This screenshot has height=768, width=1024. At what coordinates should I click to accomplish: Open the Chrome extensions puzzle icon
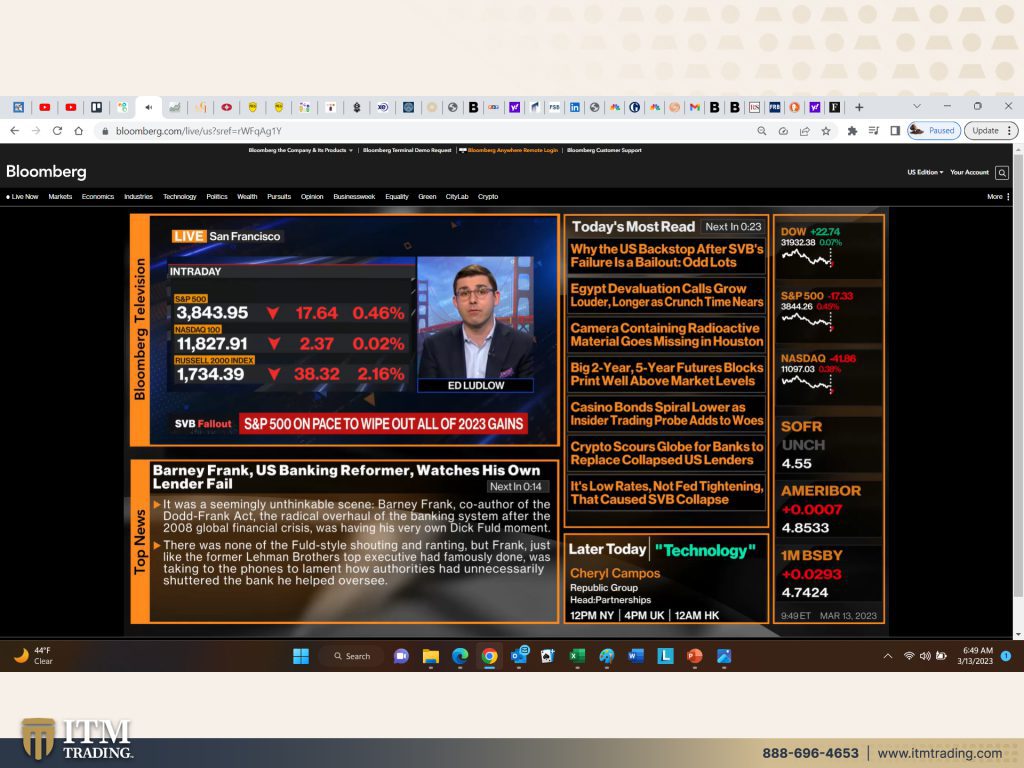coord(852,131)
